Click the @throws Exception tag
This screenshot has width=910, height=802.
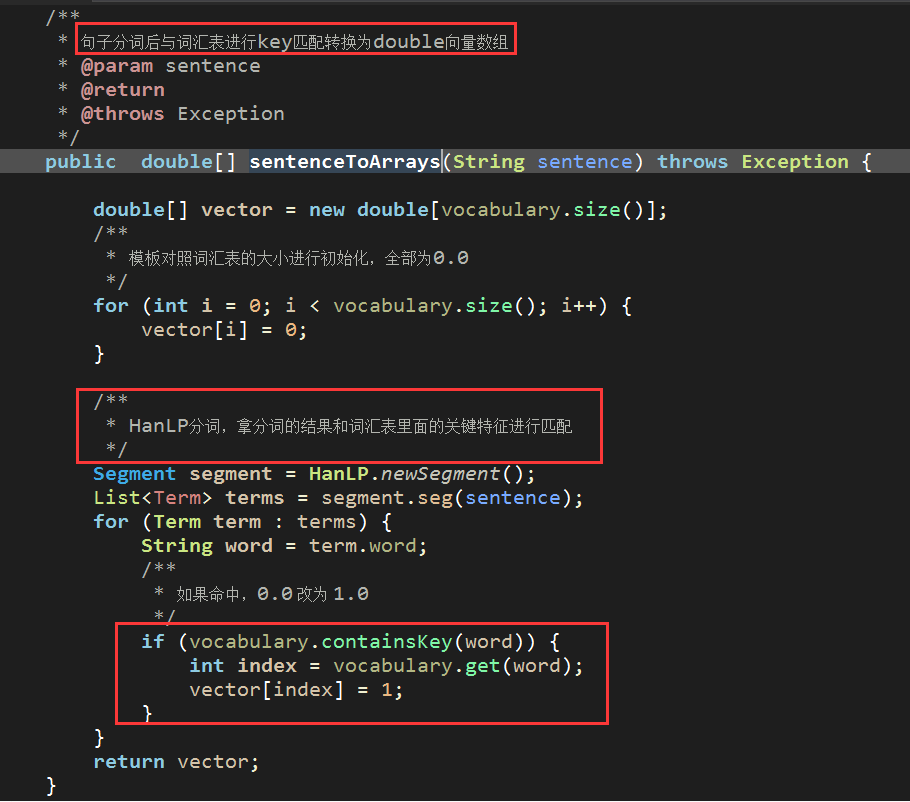point(182,114)
